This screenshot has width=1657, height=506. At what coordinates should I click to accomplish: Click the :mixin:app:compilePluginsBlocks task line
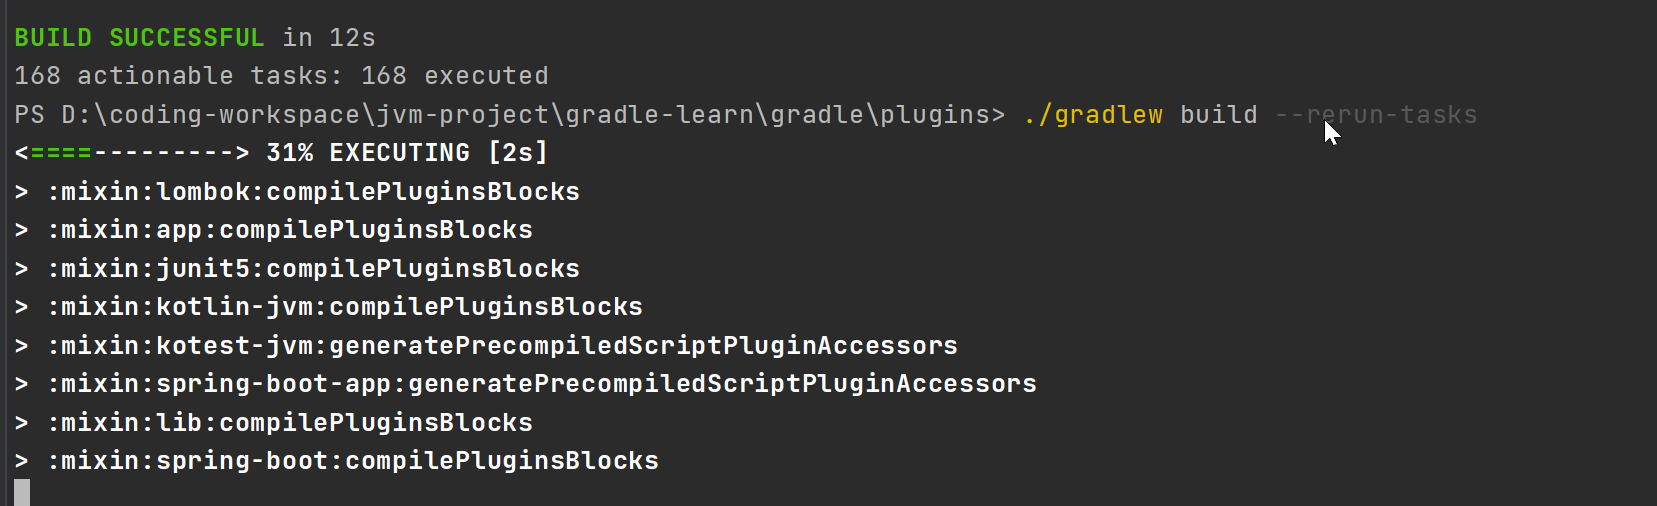point(290,230)
